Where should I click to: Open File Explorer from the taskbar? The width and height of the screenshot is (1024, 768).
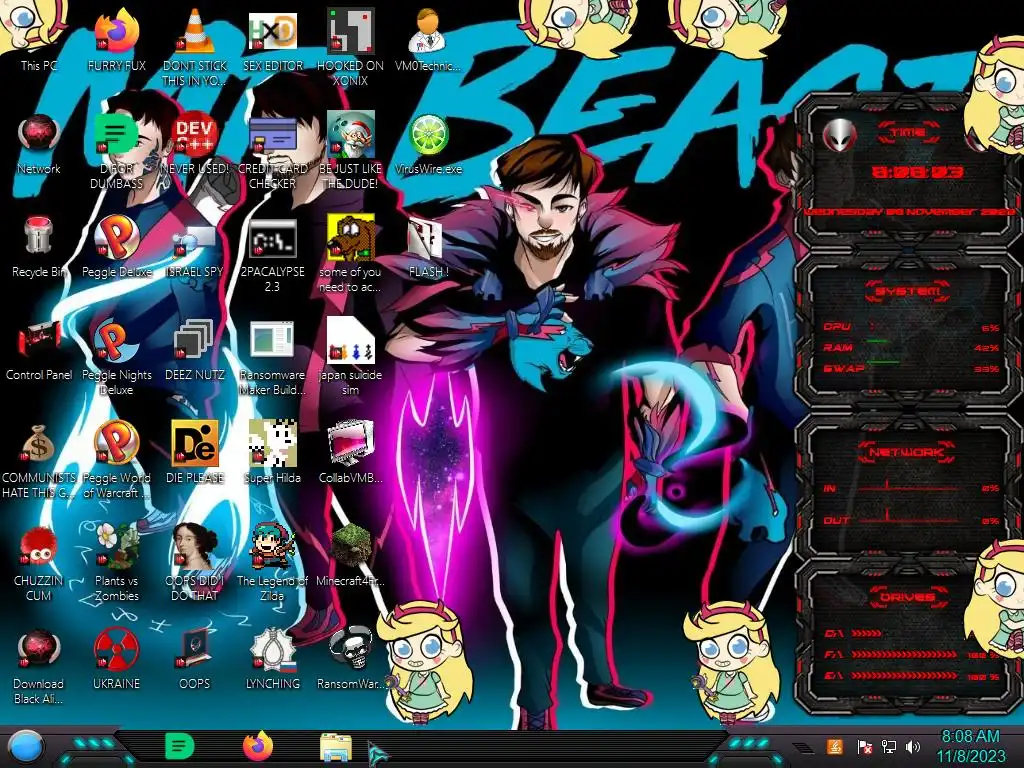point(336,748)
